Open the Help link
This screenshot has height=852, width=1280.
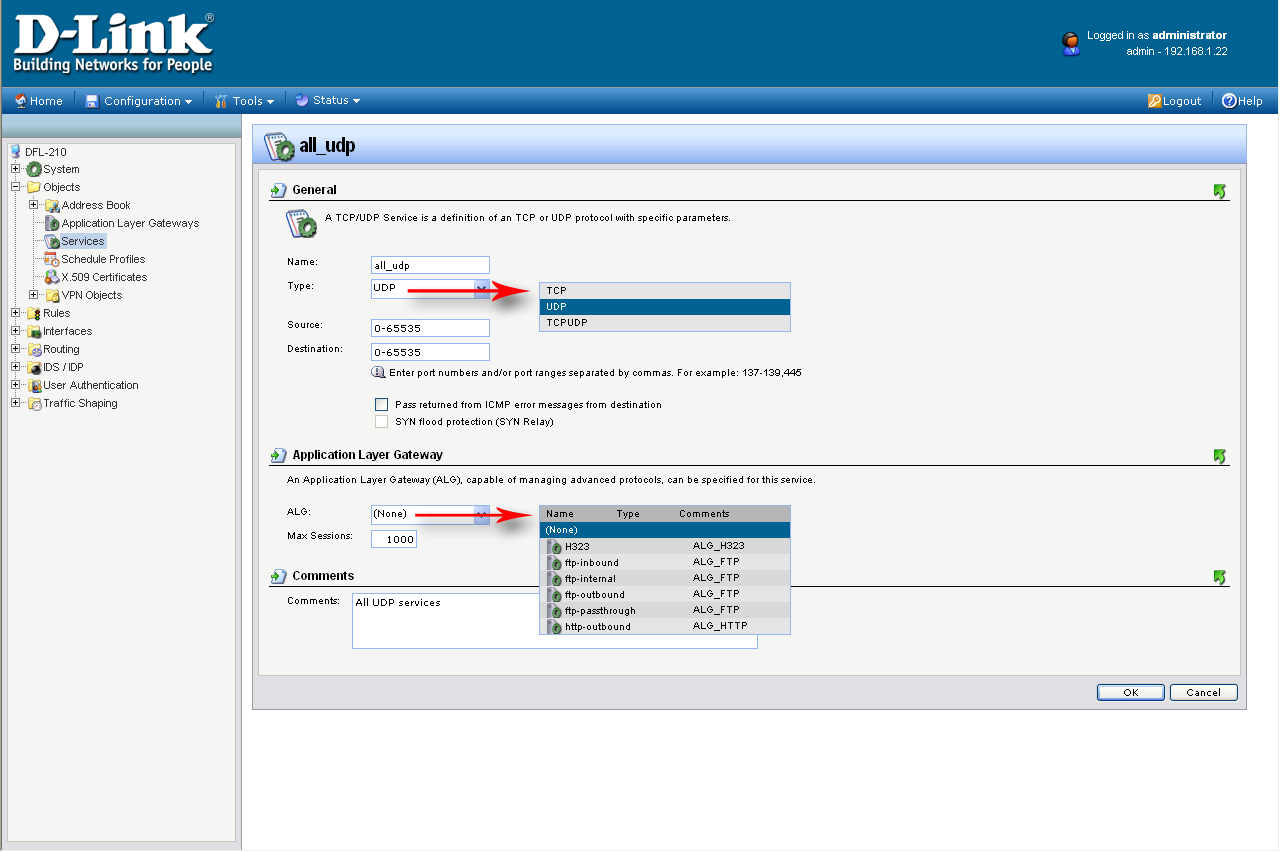[1243, 101]
